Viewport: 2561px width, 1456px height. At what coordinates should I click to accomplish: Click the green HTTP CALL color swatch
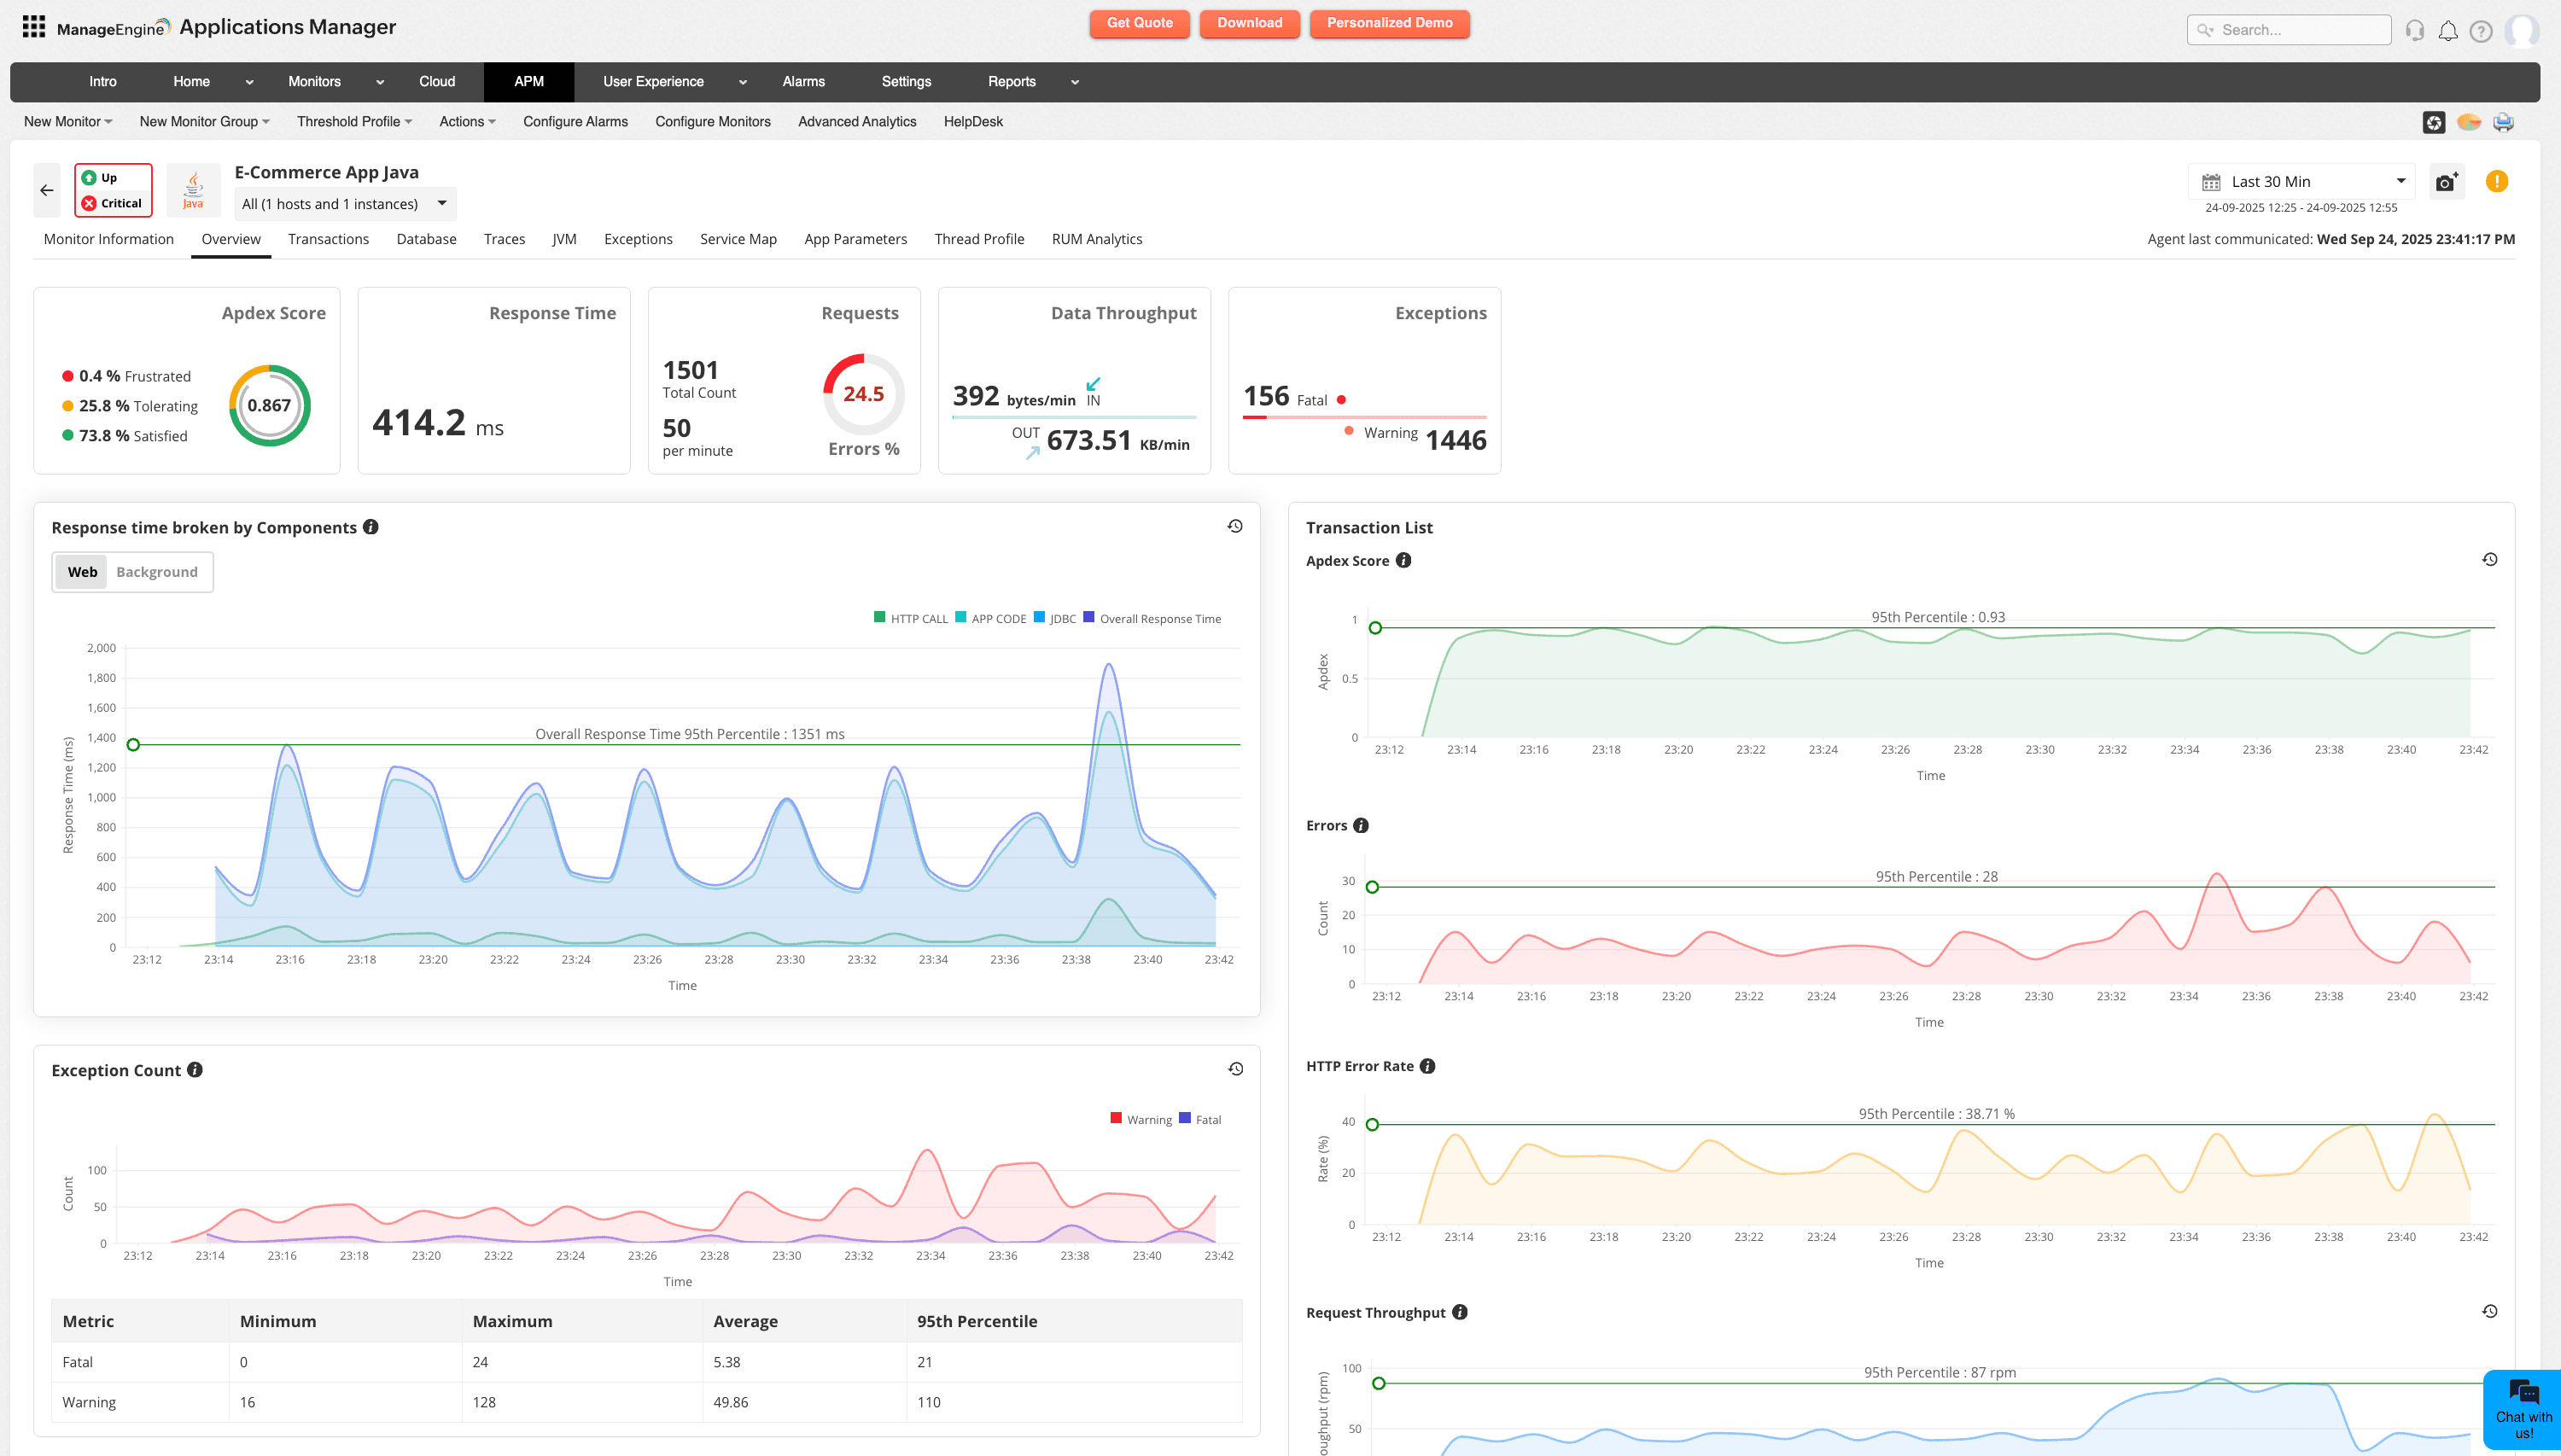[x=878, y=617]
